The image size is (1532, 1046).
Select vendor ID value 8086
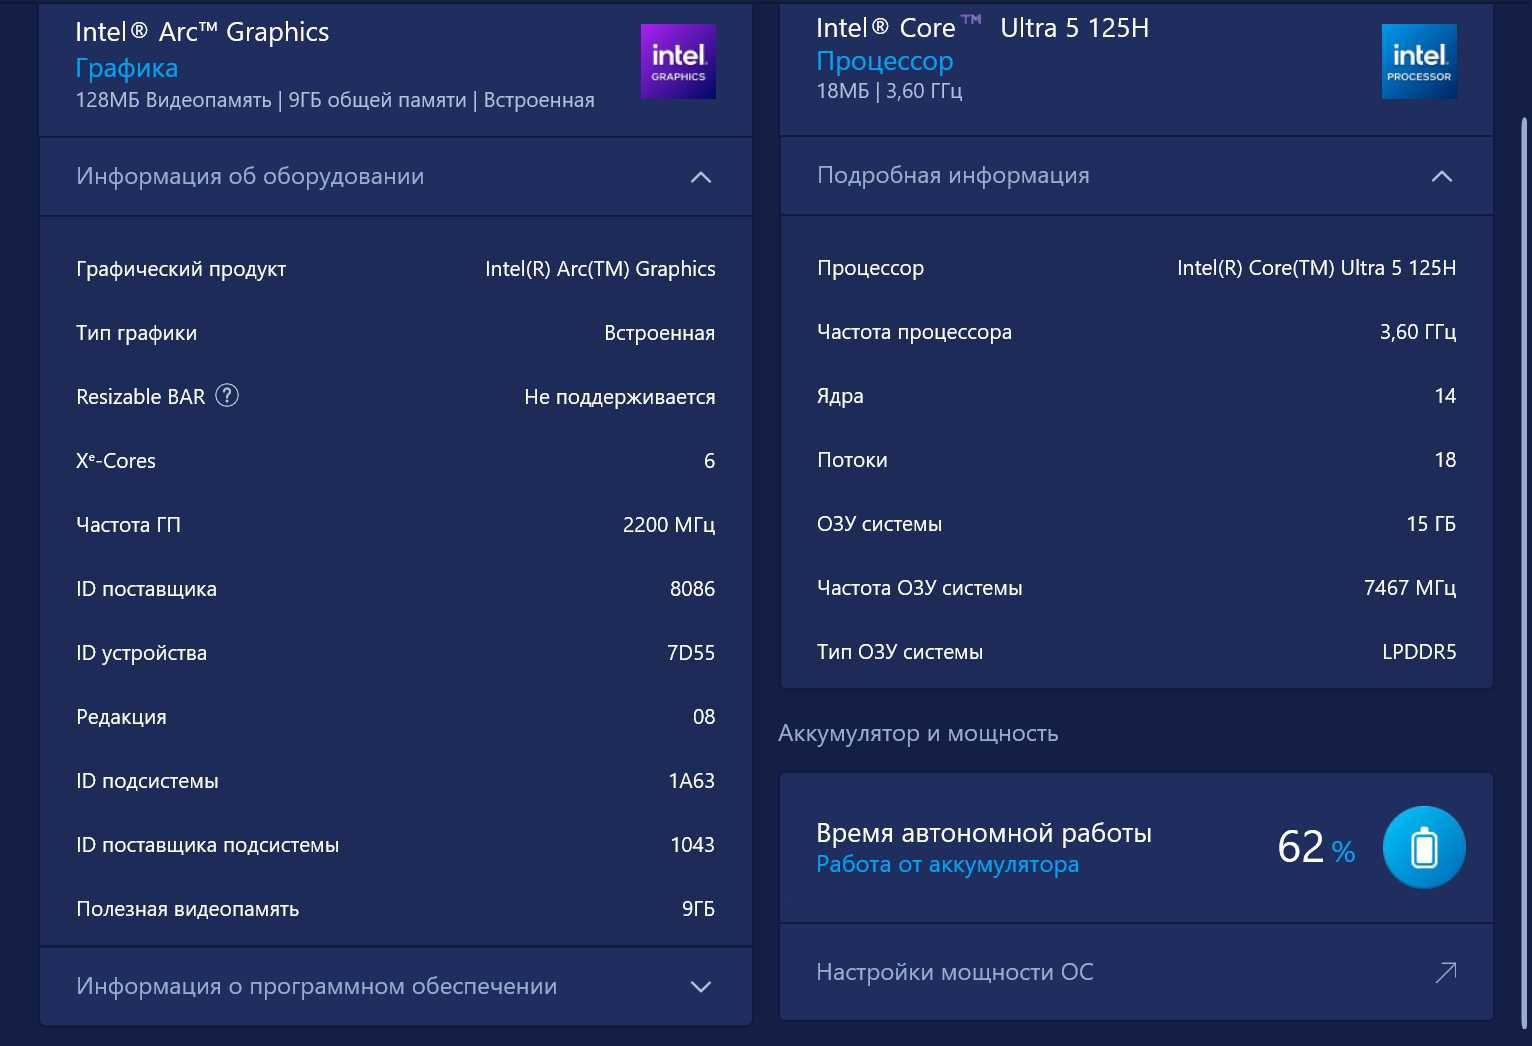point(693,589)
